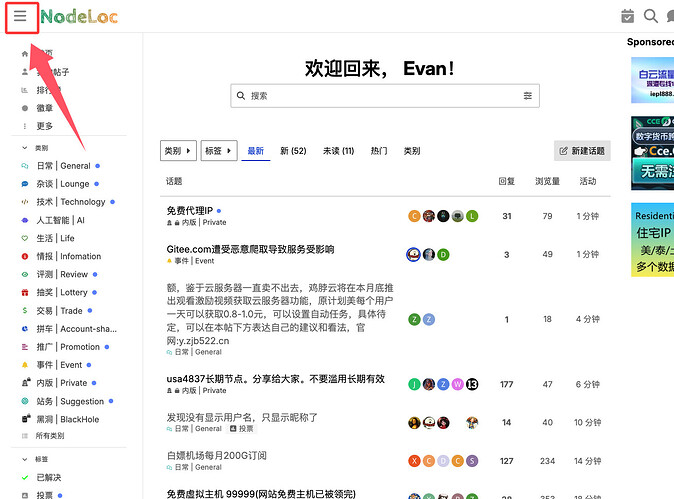Click the NodeLoc logo
The height and width of the screenshot is (499, 674).
(79, 17)
